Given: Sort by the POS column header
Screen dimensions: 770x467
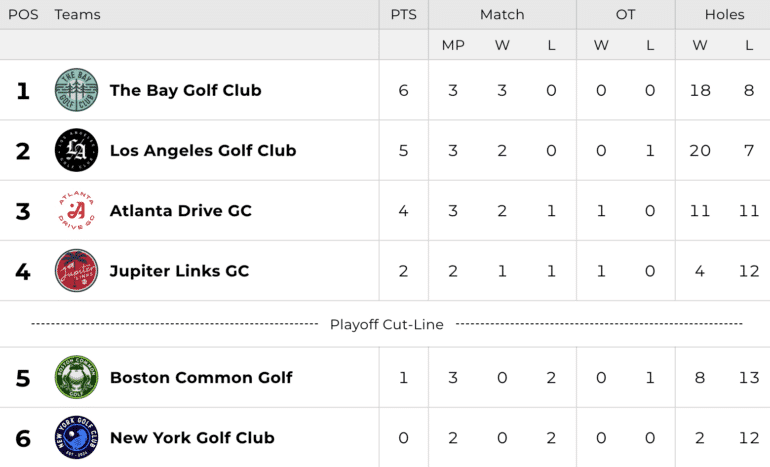Looking at the screenshot, I should [x=23, y=15].
